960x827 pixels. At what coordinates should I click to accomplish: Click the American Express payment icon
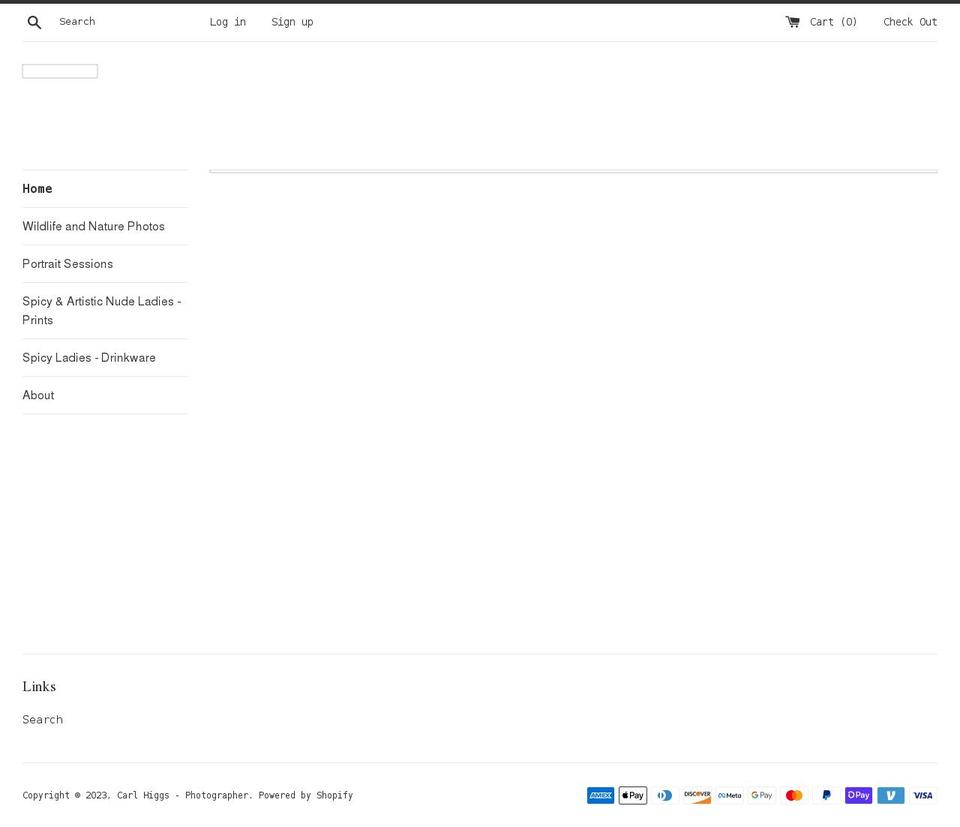pyautogui.click(x=601, y=795)
